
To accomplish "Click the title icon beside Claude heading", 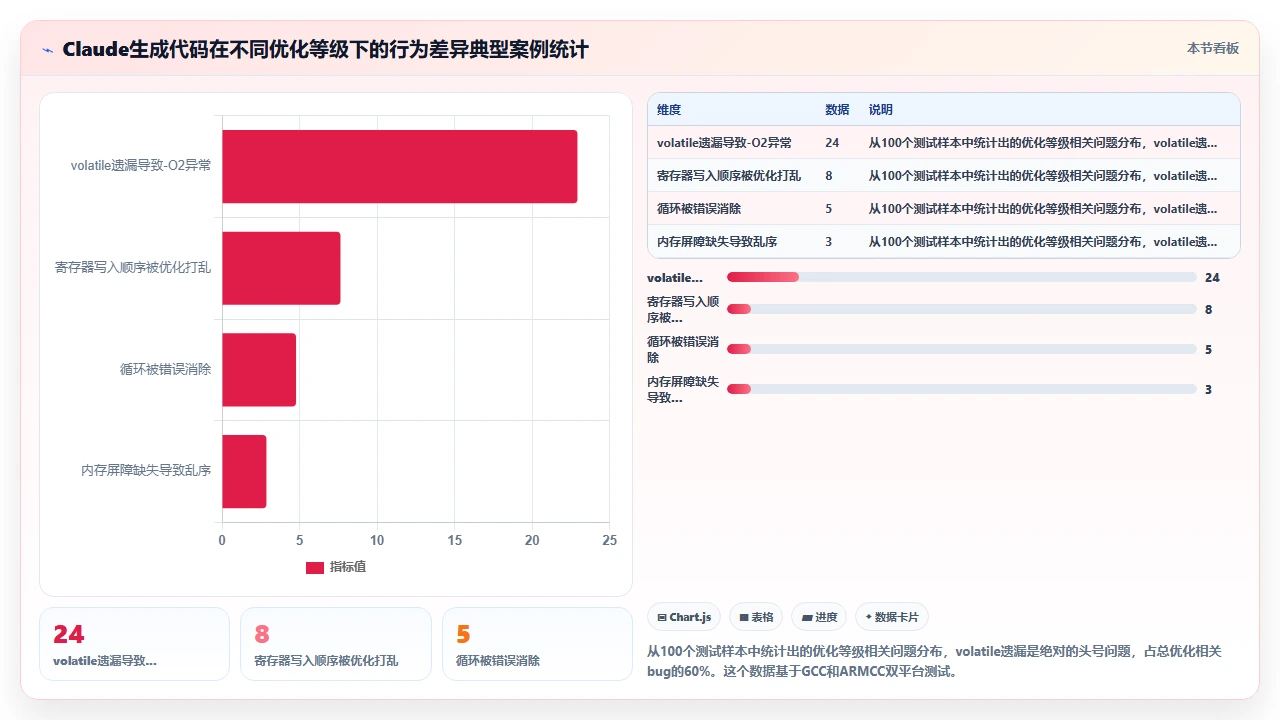I will pyautogui.click(x=47, y=49).
